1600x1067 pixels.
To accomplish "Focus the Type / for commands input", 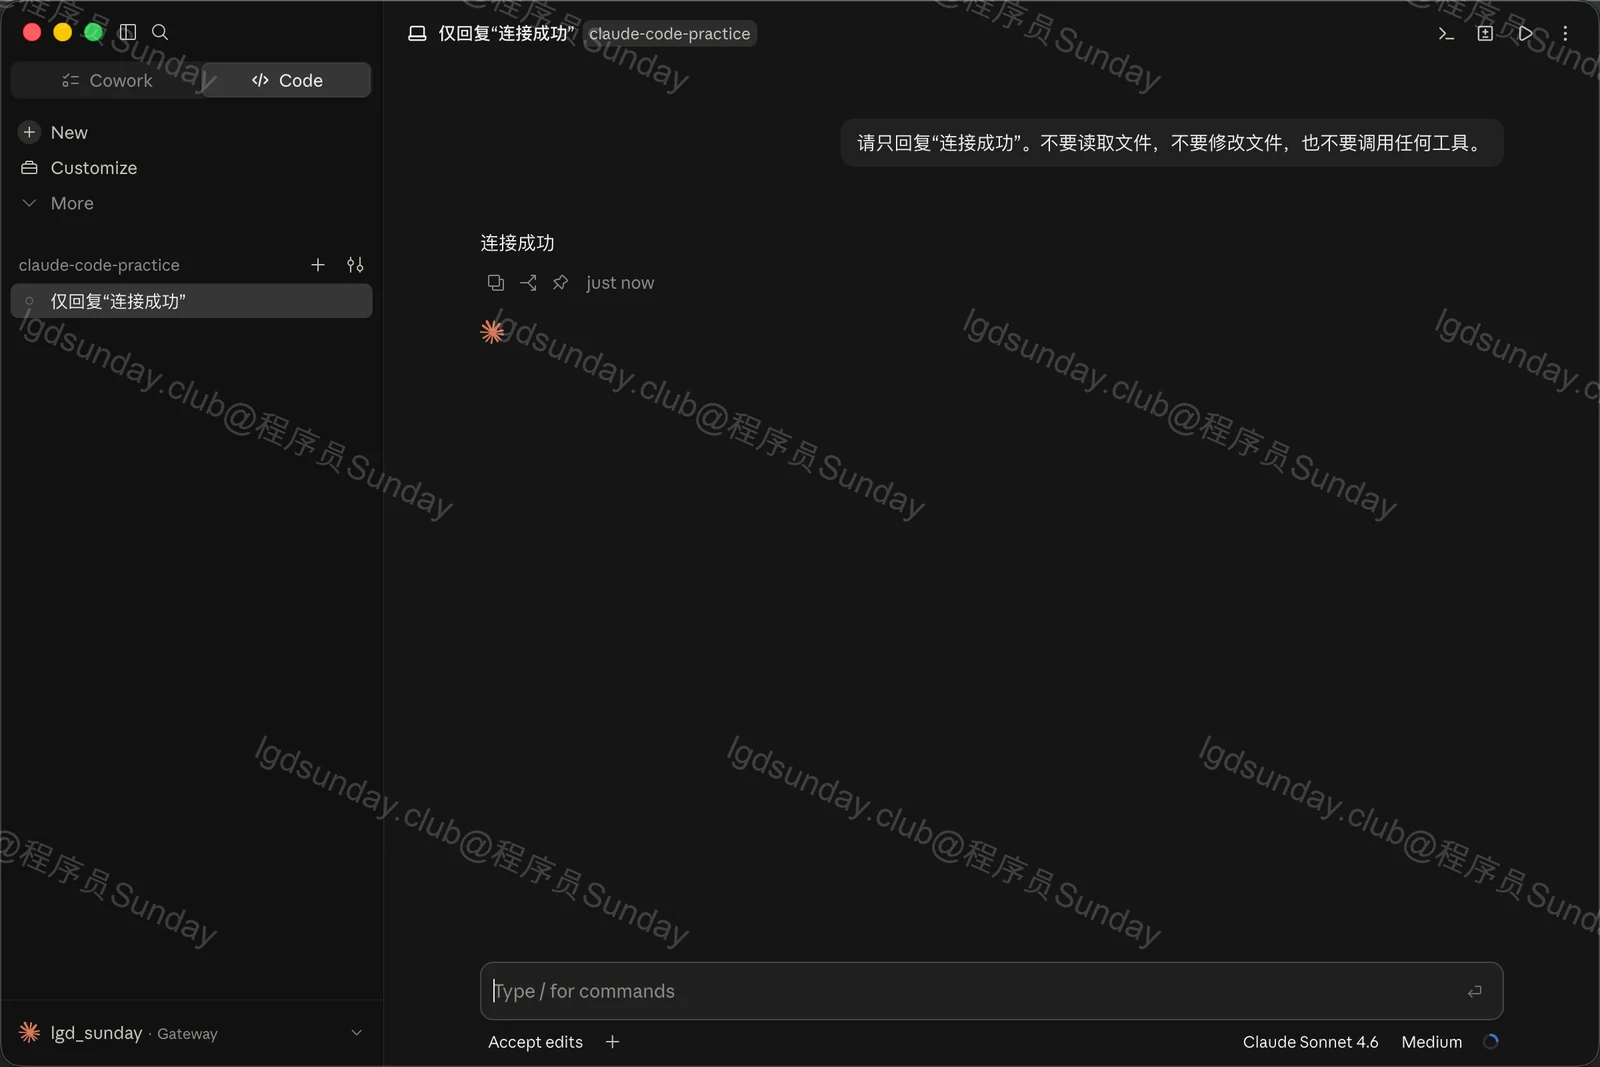I will [x=991, y=991].
